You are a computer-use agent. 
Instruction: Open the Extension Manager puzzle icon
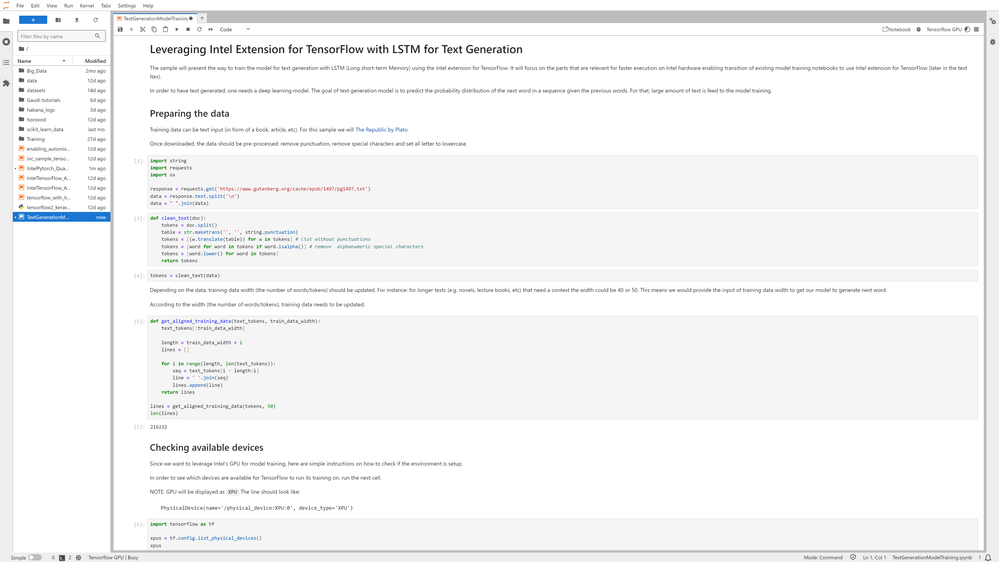6,83
